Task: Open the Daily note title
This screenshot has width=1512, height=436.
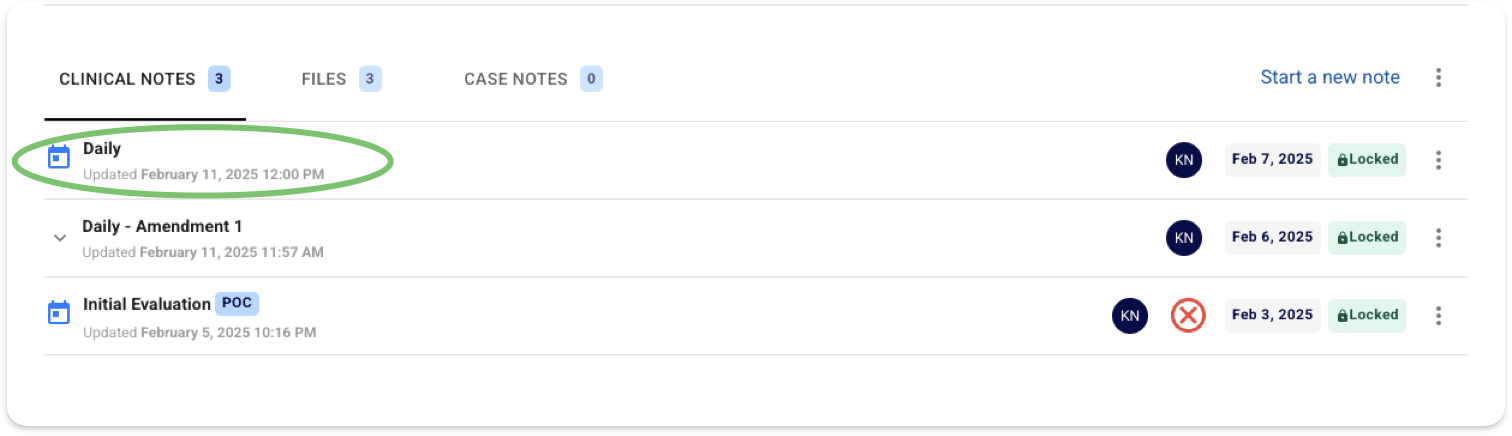Action: [102, 149]
